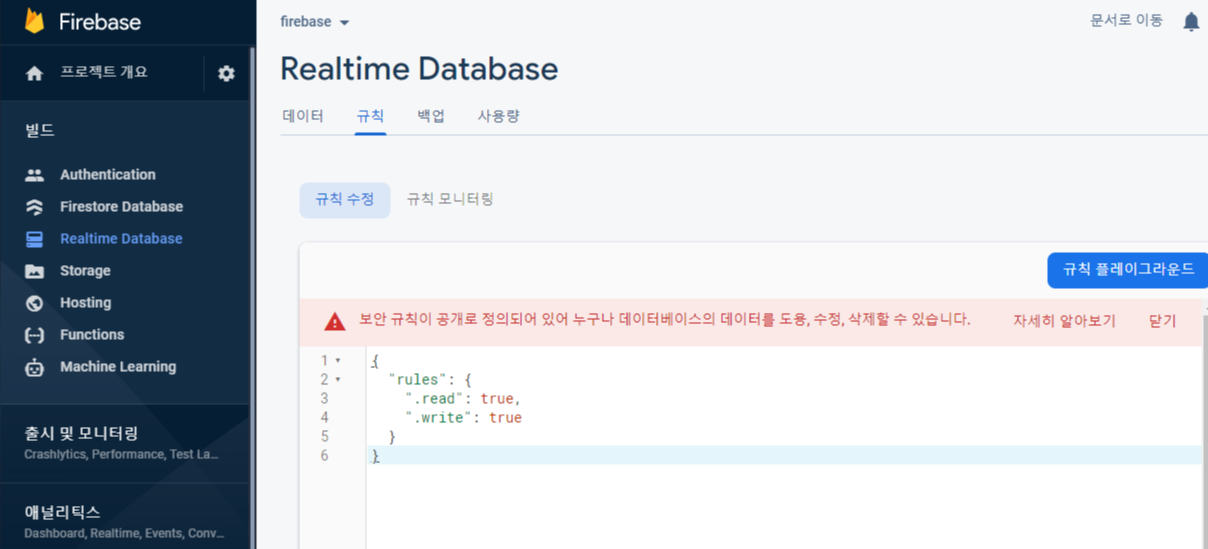
Task: Click the Firestore Database icon
Action: click(x=35, y=207)
